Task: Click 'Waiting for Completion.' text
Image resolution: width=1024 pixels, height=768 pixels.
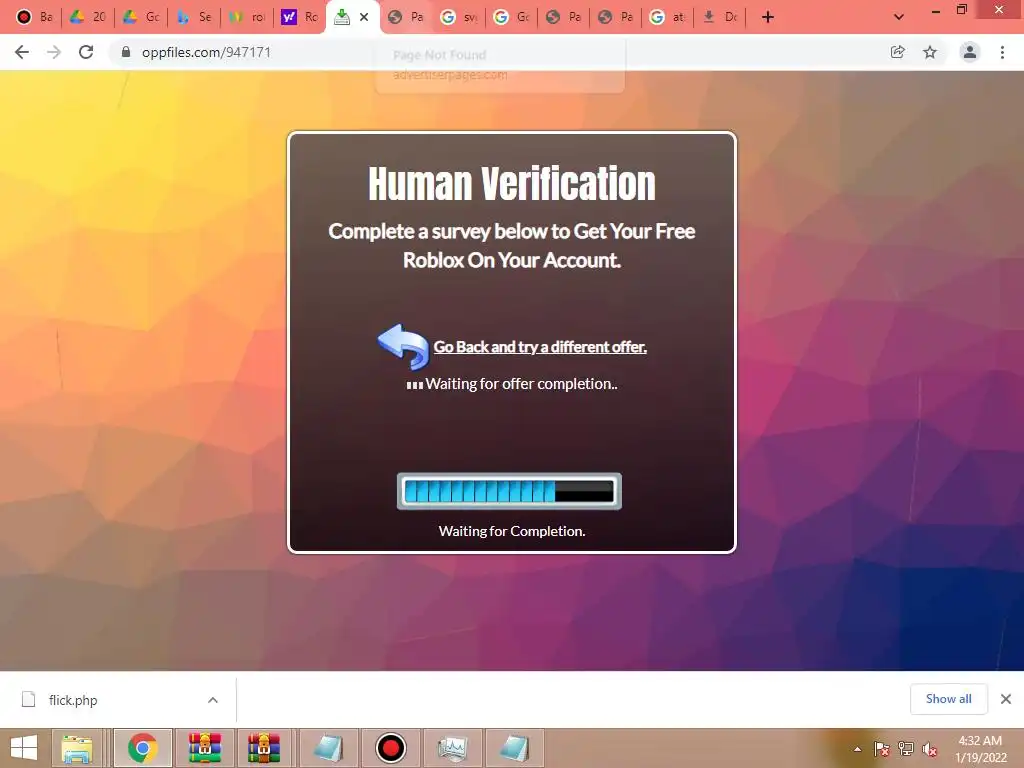Action: (x=512, y=531)
